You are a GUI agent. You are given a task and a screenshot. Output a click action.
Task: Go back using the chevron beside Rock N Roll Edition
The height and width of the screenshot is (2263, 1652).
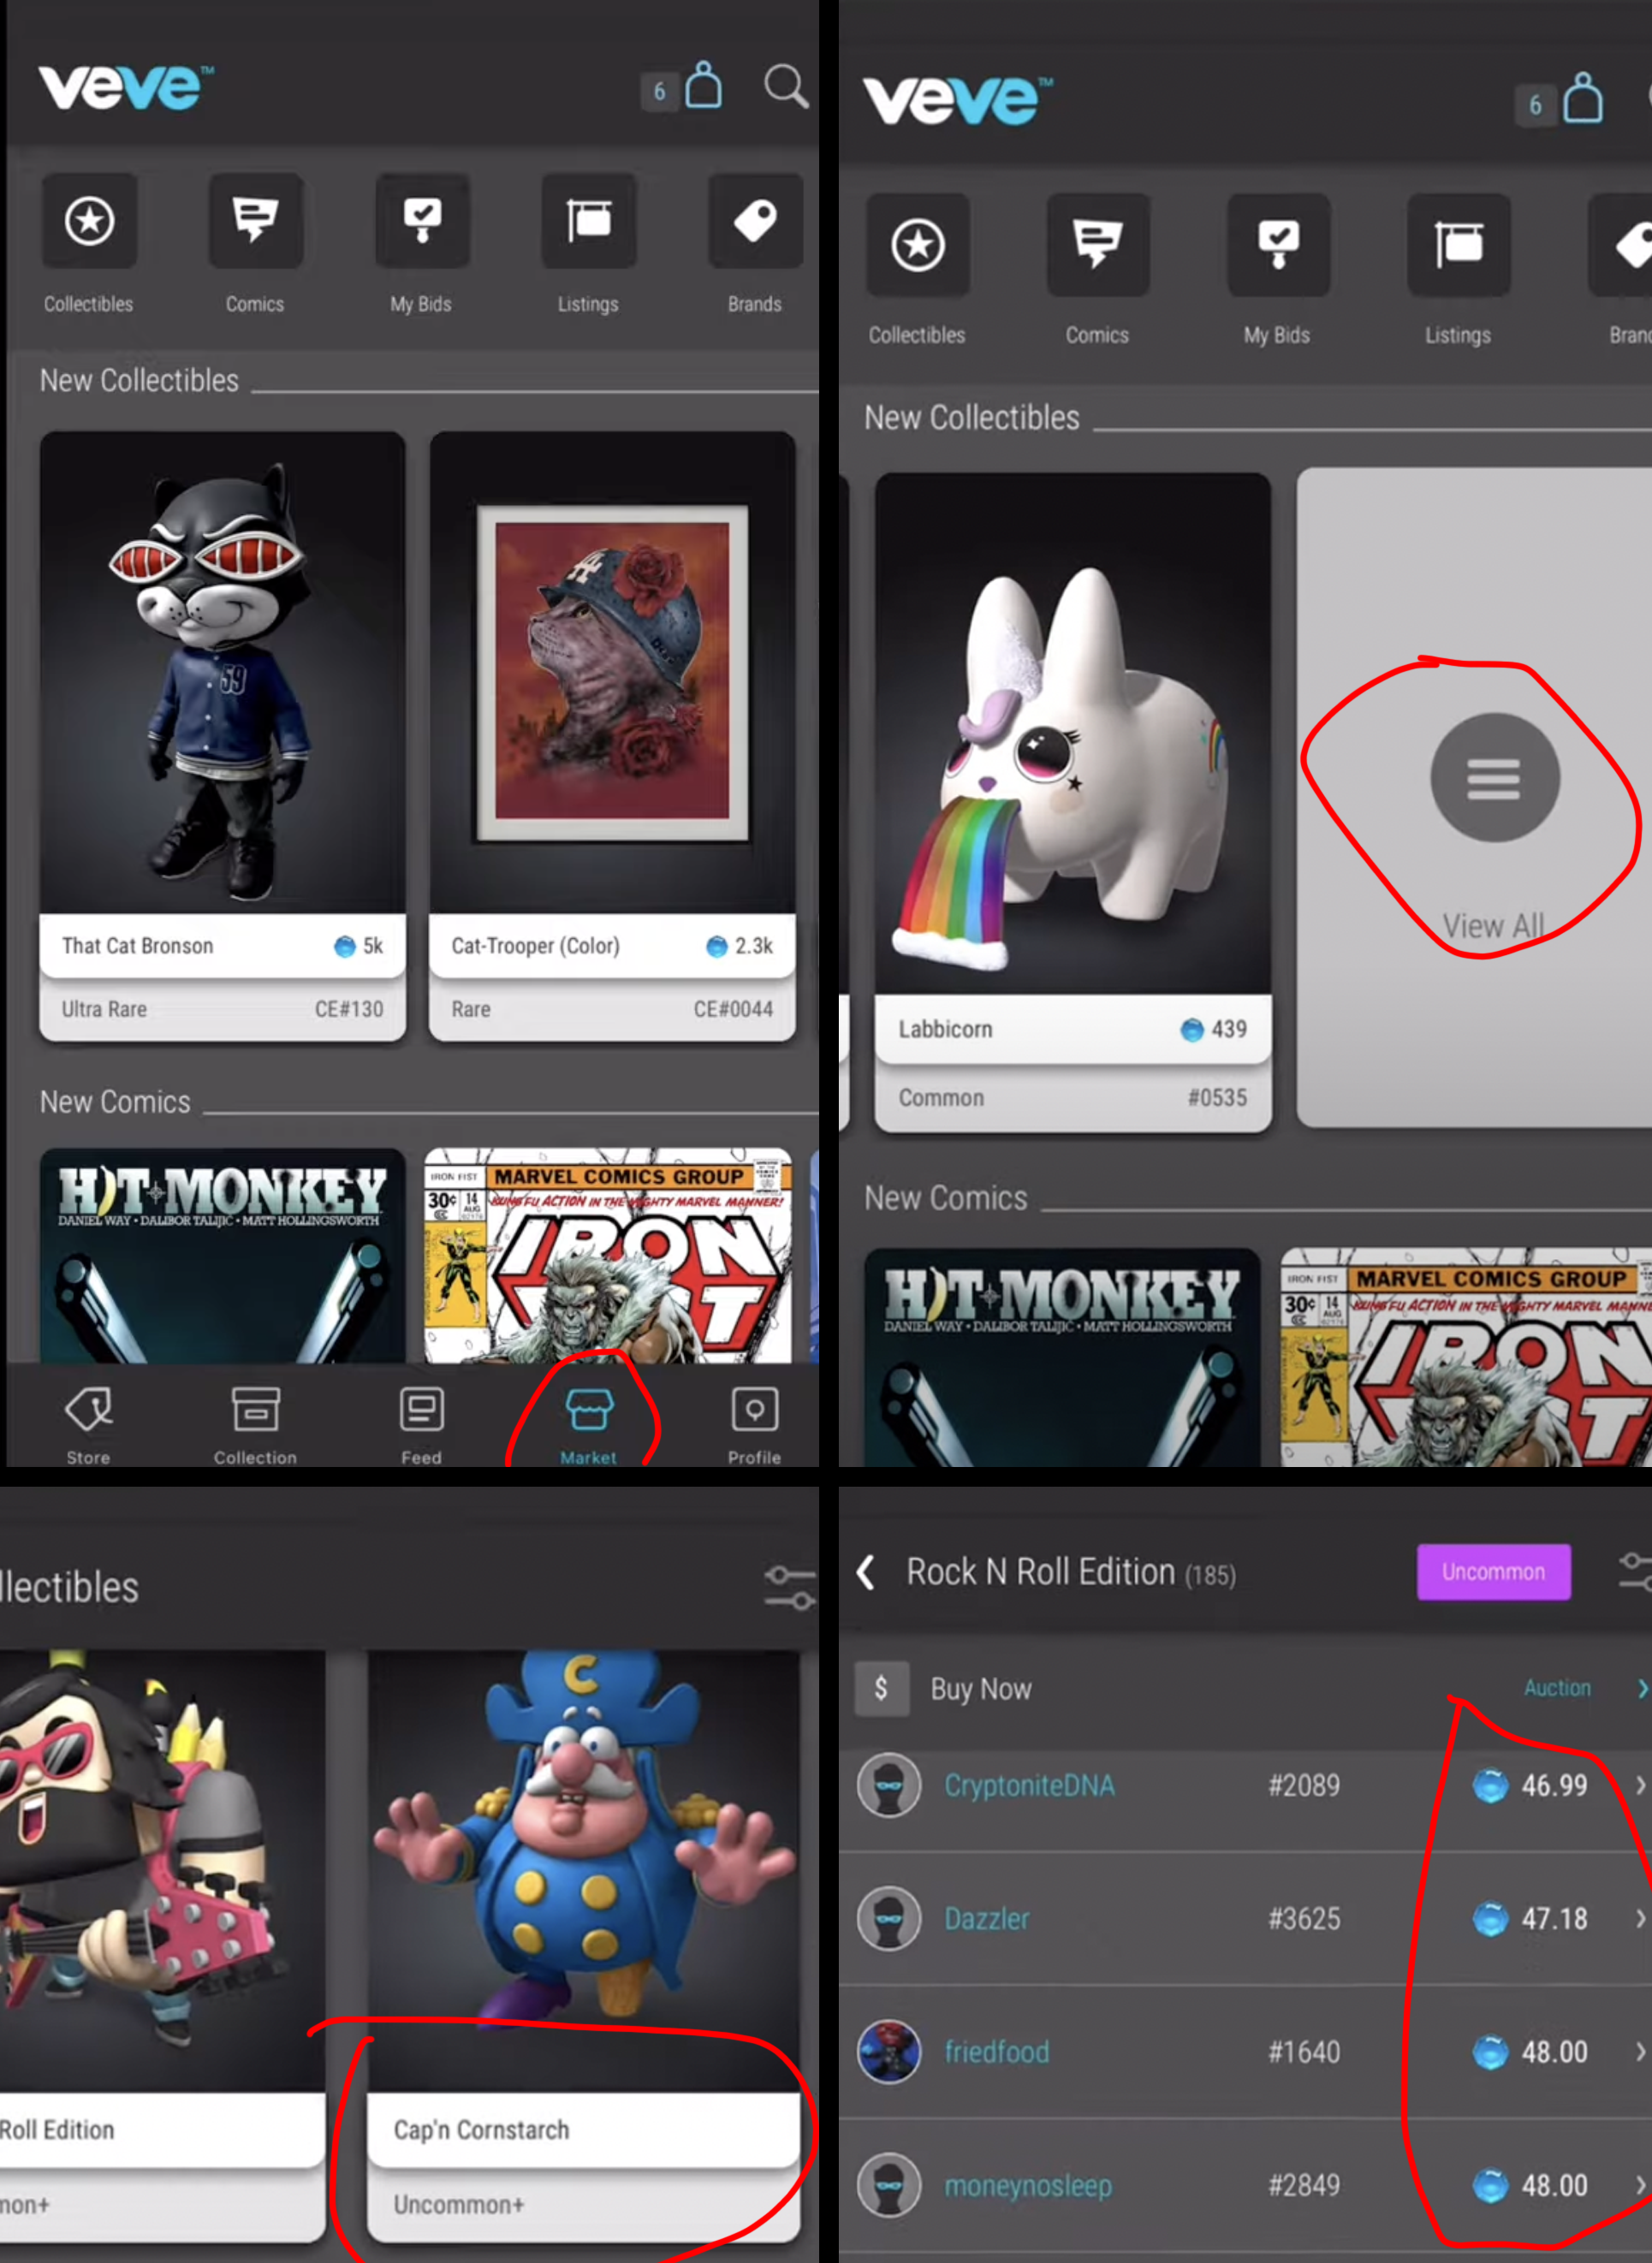[x=866, y=1572]
